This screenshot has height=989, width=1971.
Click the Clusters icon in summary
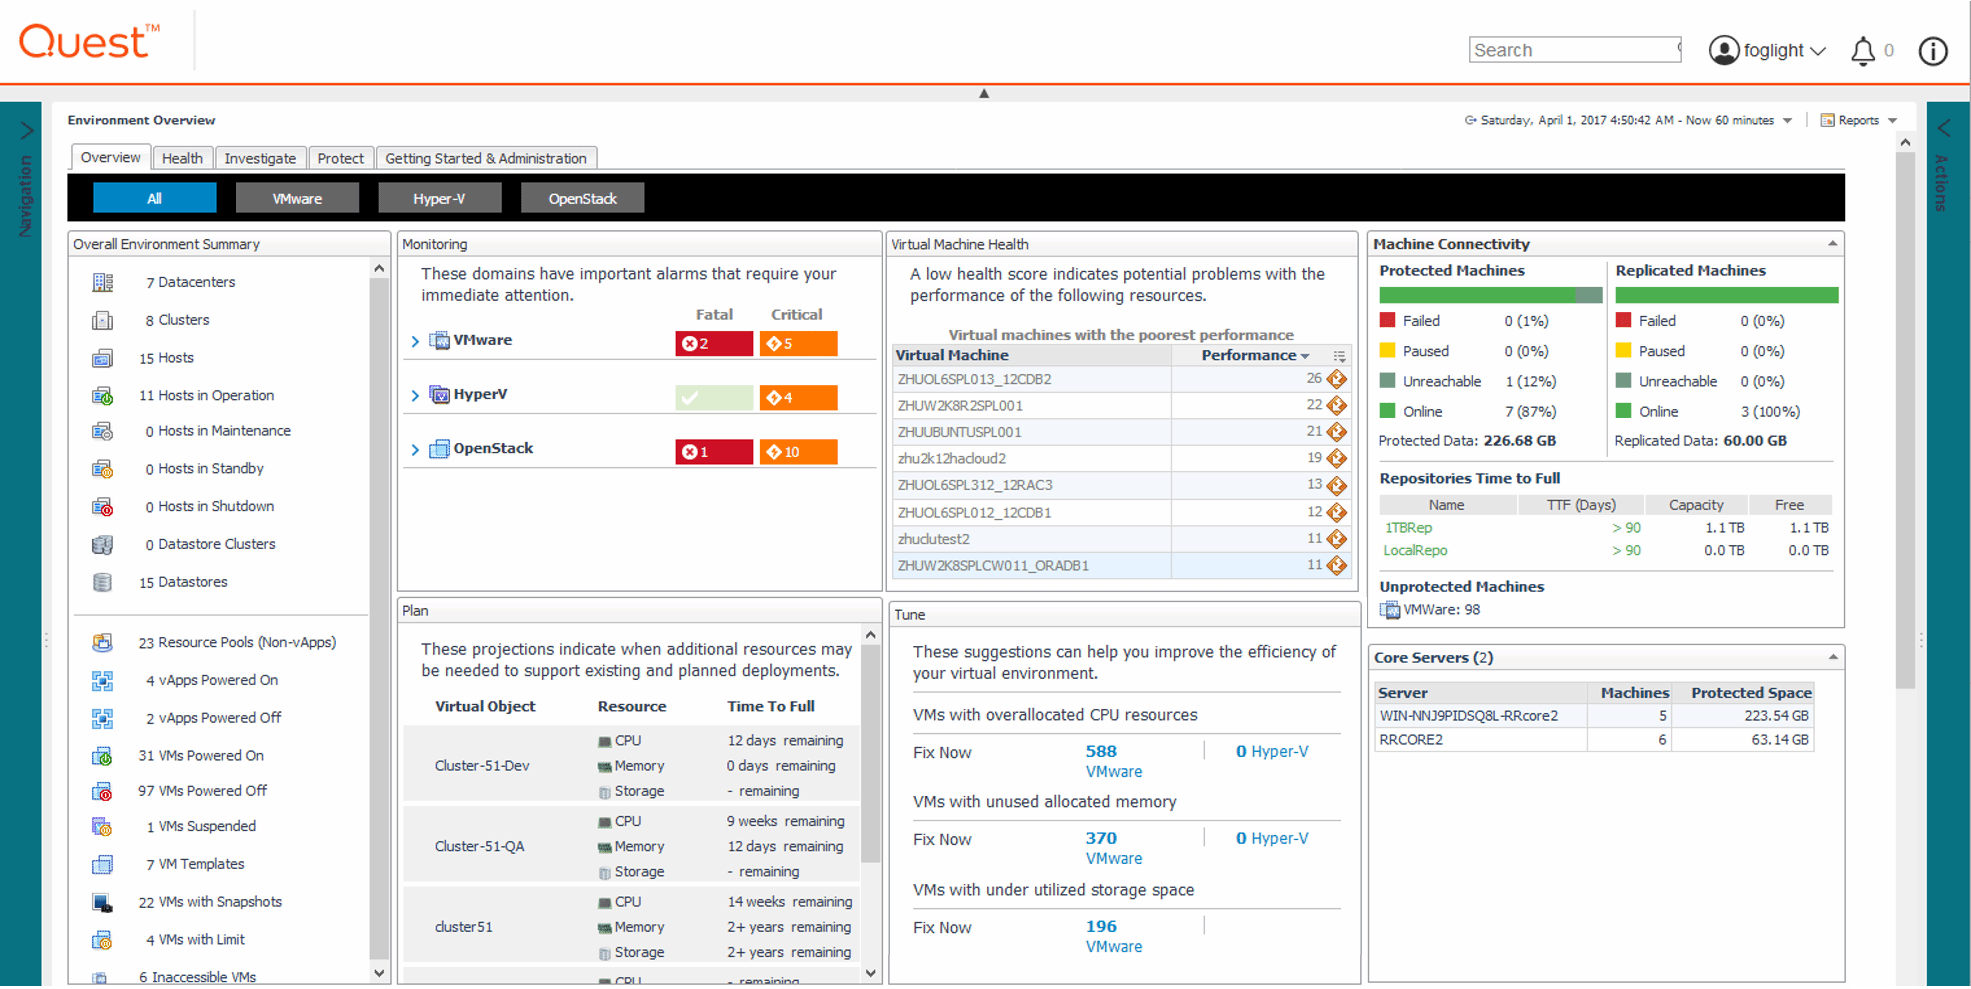tap(102, 321)
